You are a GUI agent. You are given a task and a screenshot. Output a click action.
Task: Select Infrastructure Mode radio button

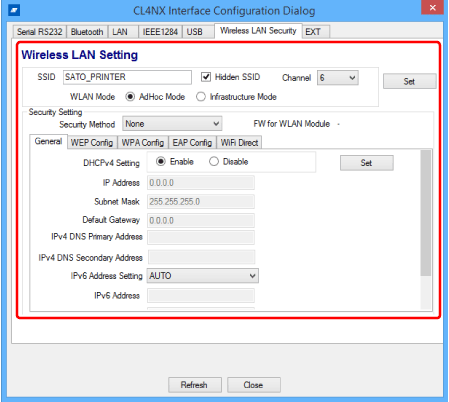pyautogui.click(x=201, y=97)
